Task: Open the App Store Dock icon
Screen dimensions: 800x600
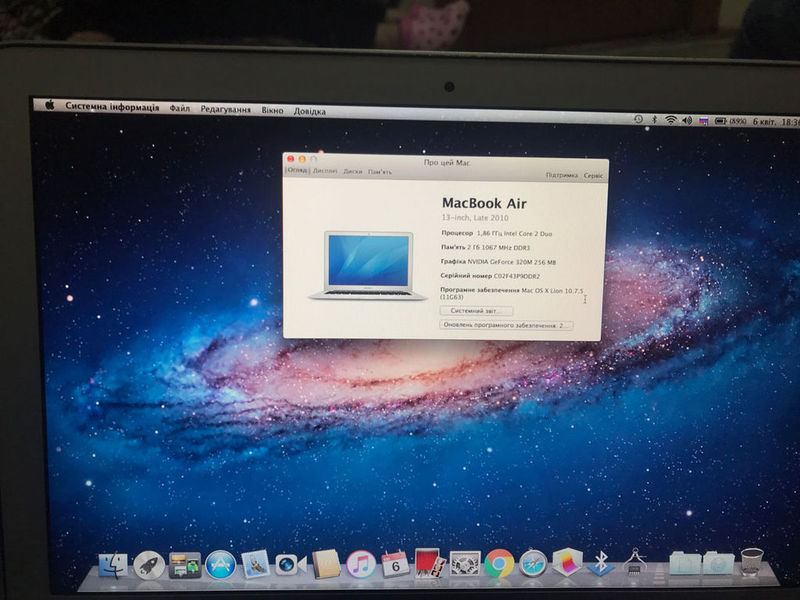Action: [220, 565]
